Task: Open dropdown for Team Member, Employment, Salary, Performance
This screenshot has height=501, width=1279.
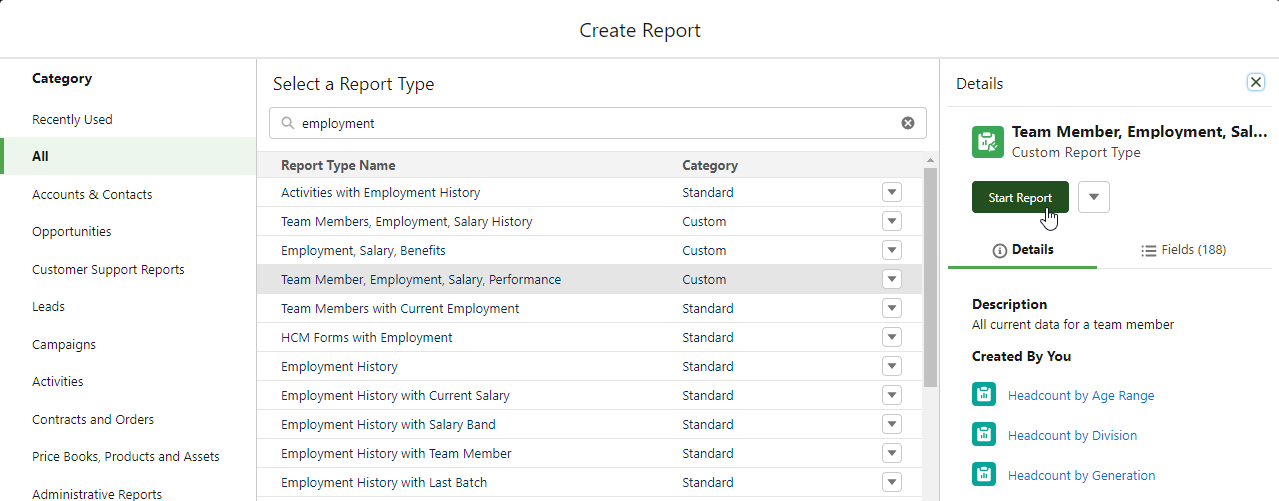Action: 892,279
